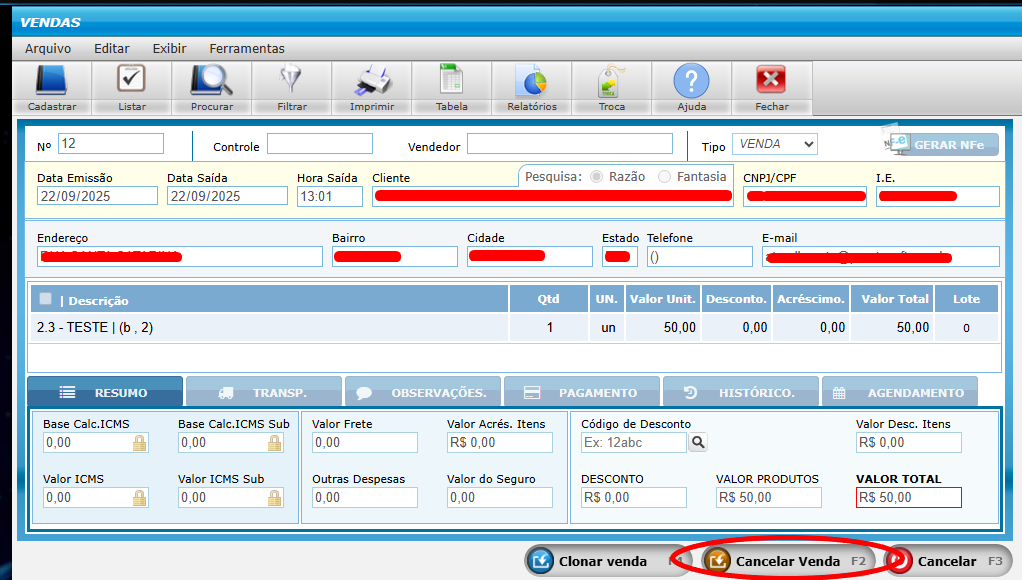
Task: Check the Descrição header checkbox
Action: tap(45, 299)
